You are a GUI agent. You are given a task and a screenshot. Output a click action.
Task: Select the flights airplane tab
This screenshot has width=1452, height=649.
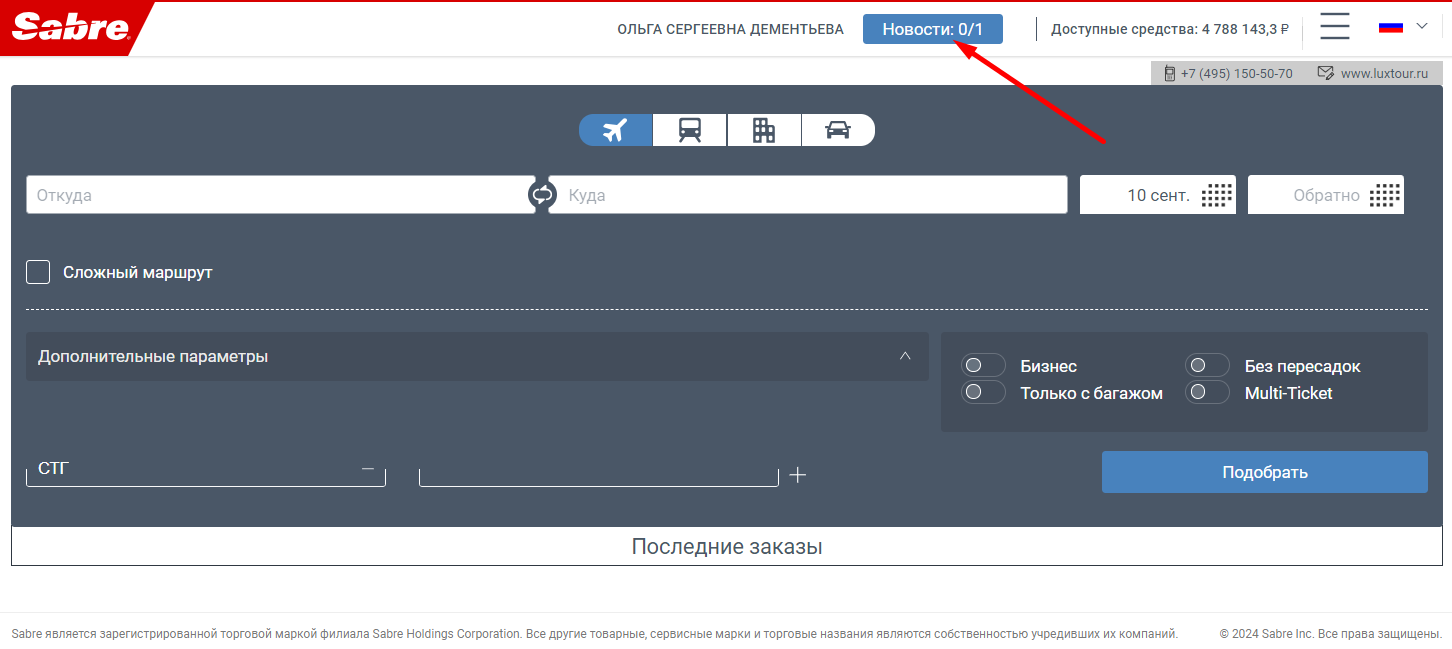(615, 130)
